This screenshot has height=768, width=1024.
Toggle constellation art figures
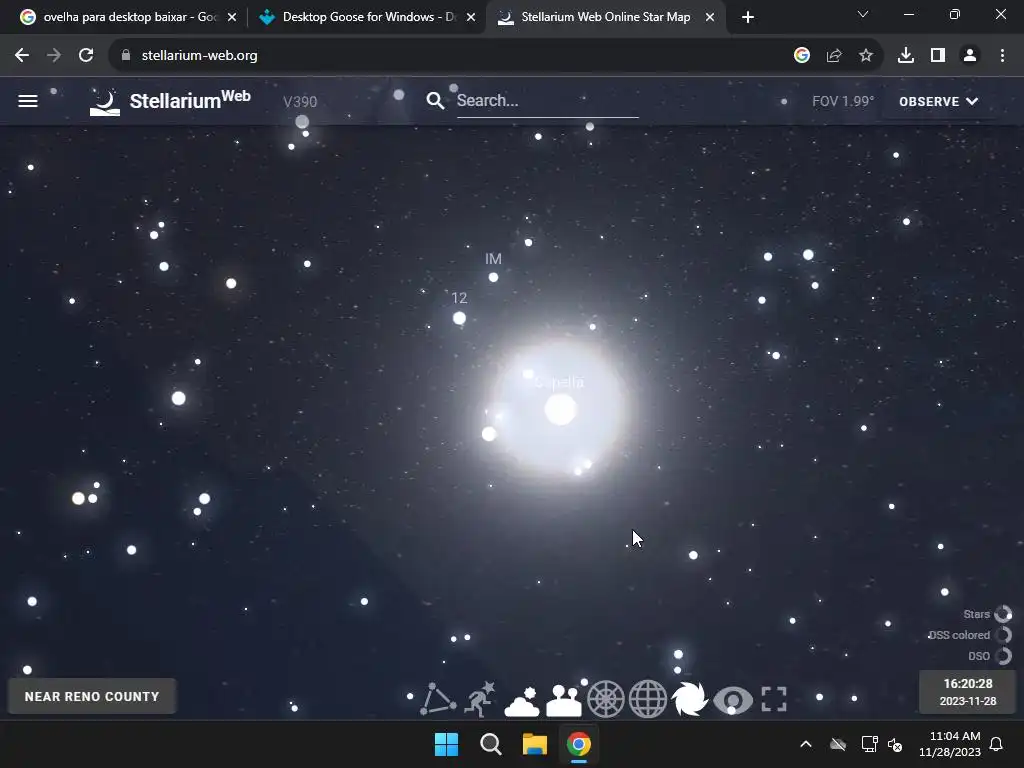[x=479, y=699]
